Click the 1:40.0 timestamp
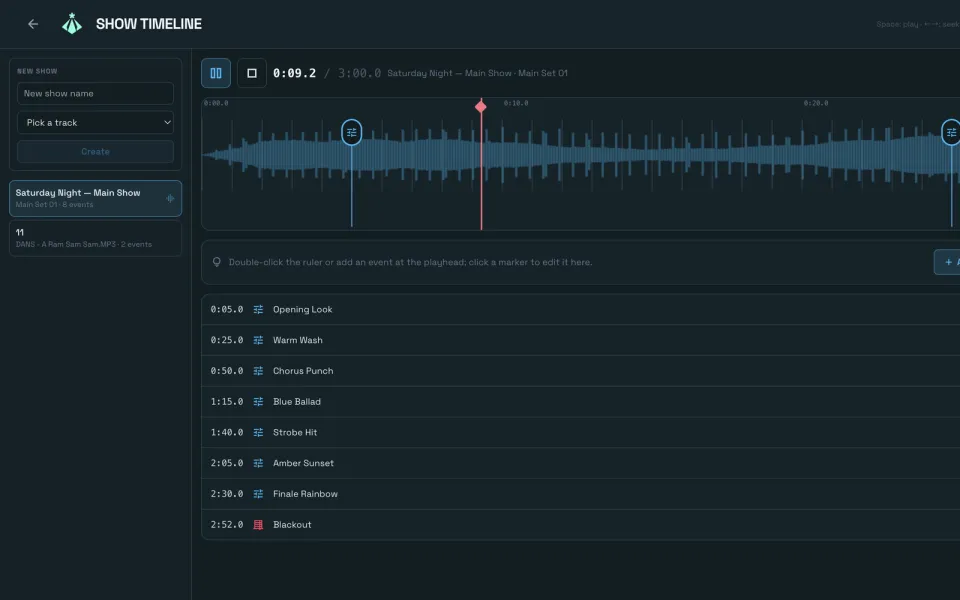This screenshot has height=600, width=960. (x=227, y=432)
